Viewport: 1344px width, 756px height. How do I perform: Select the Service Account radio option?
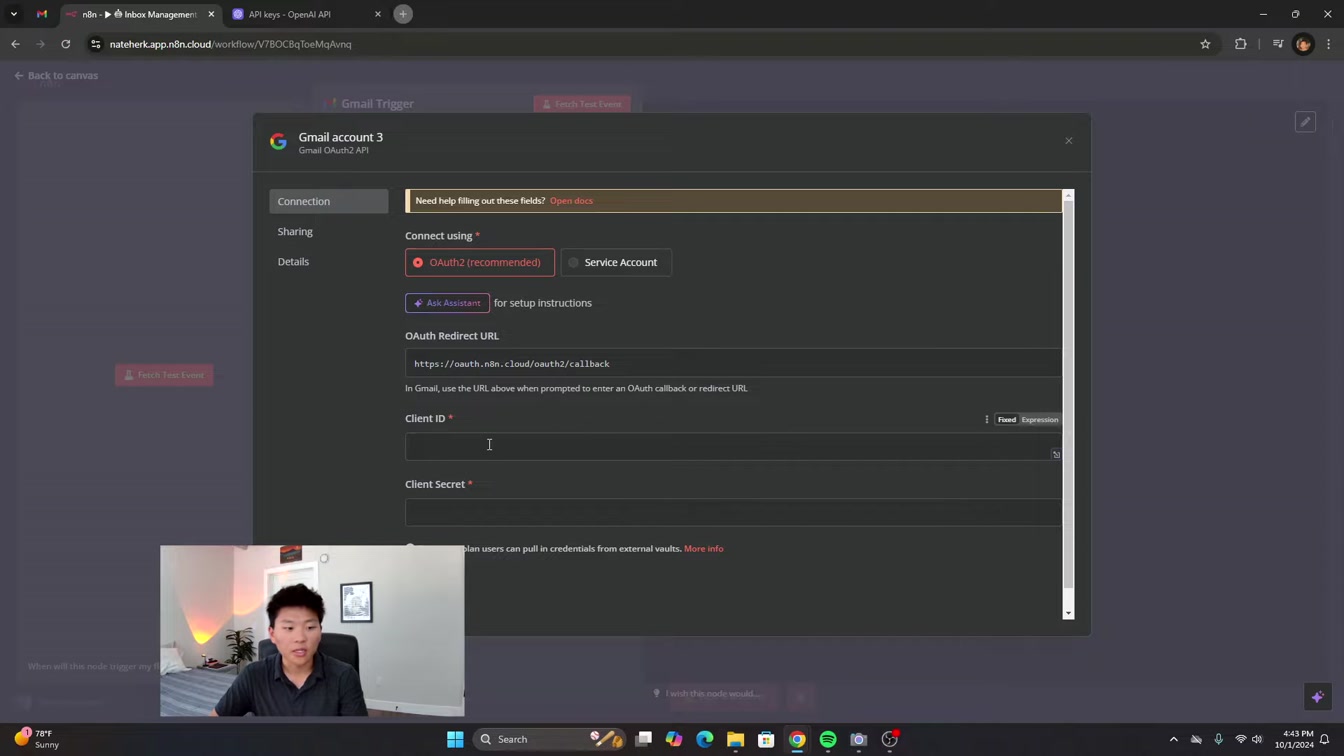[x=616, y=262]
